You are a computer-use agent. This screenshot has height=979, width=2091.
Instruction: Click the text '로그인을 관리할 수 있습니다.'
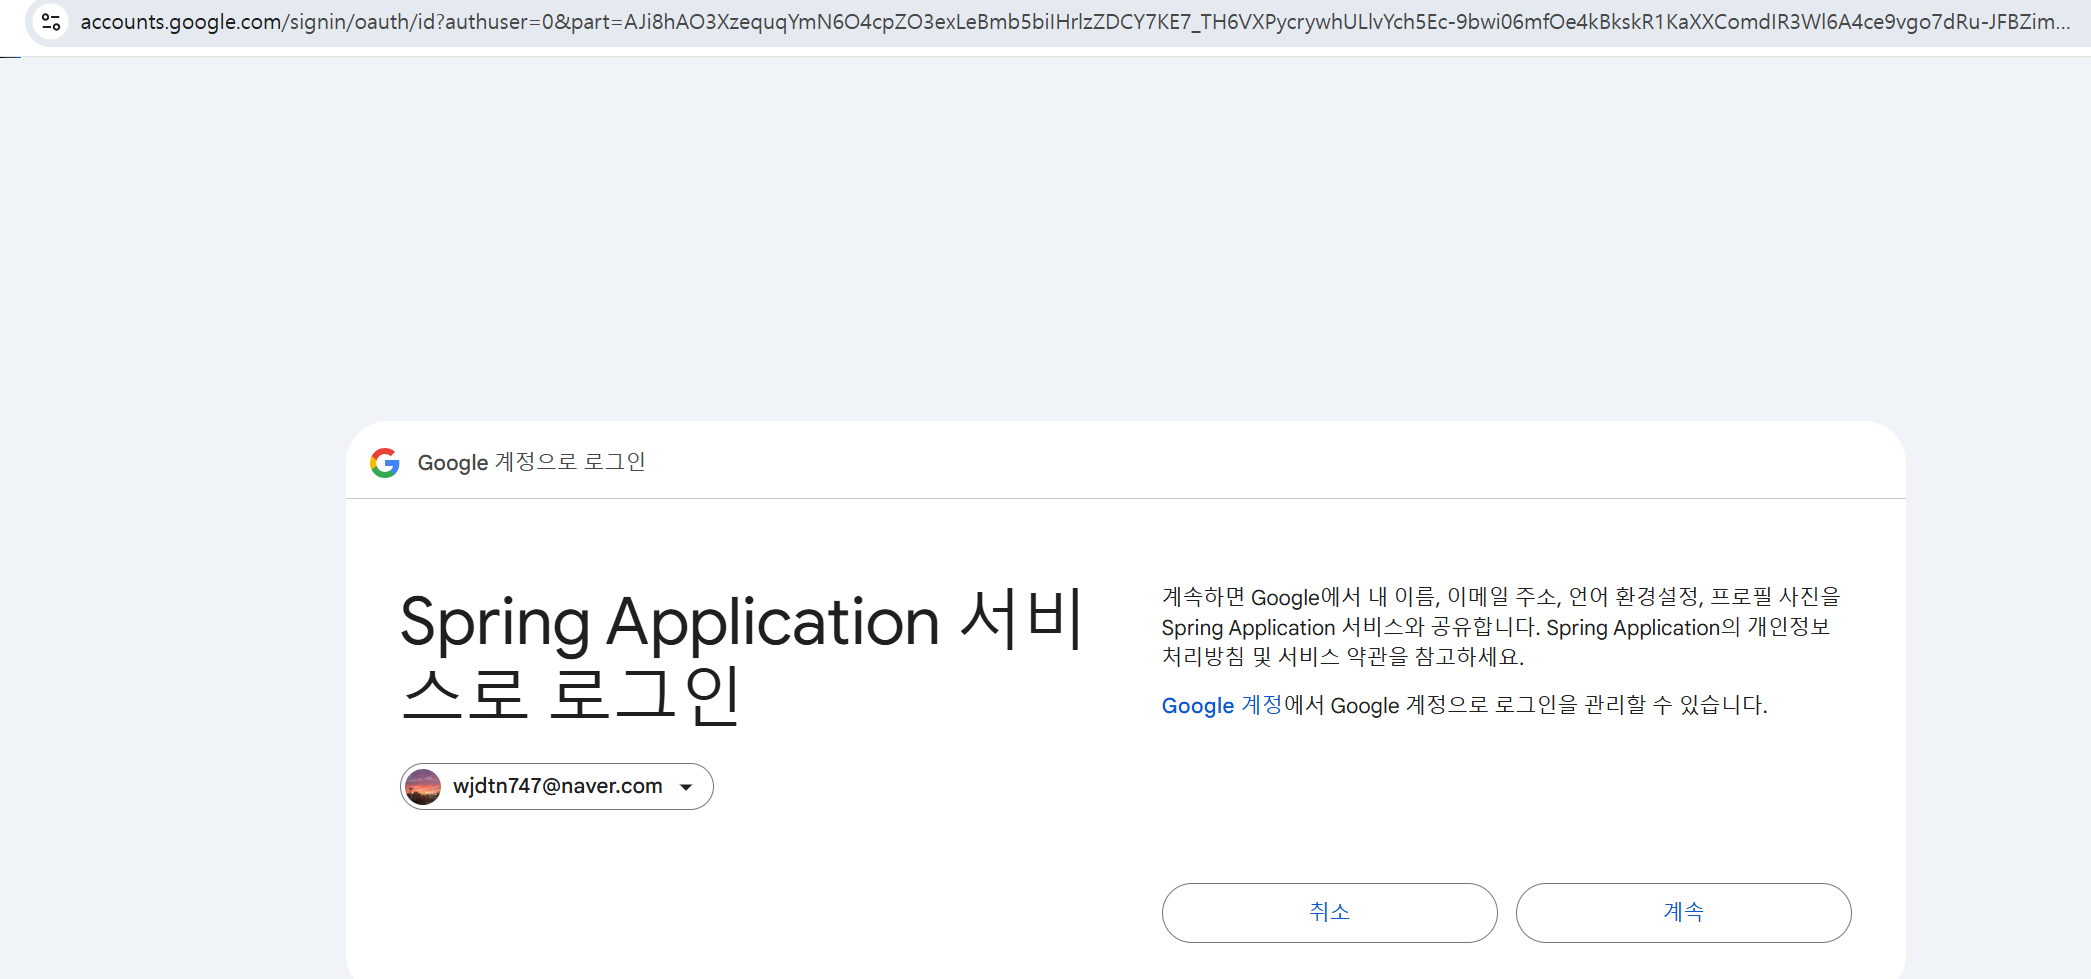[x=1631, y=705]
